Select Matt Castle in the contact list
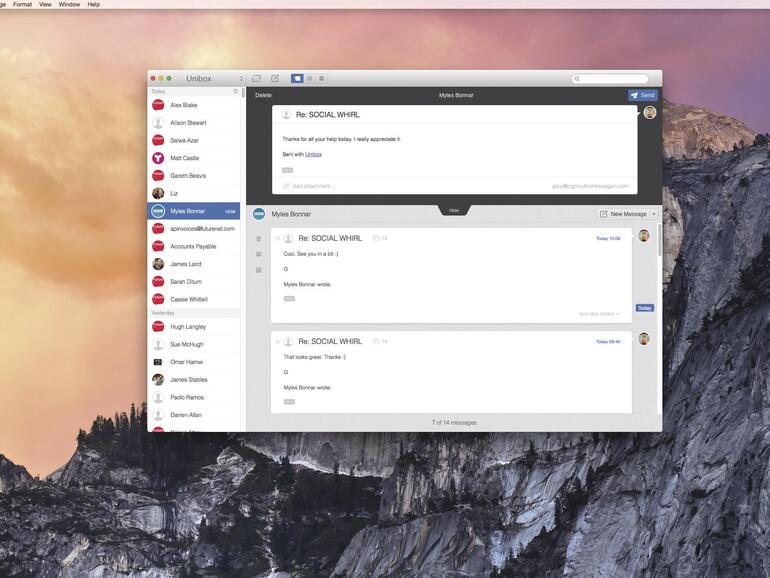This screenshot has width=770, height=578. coord(194,158)
